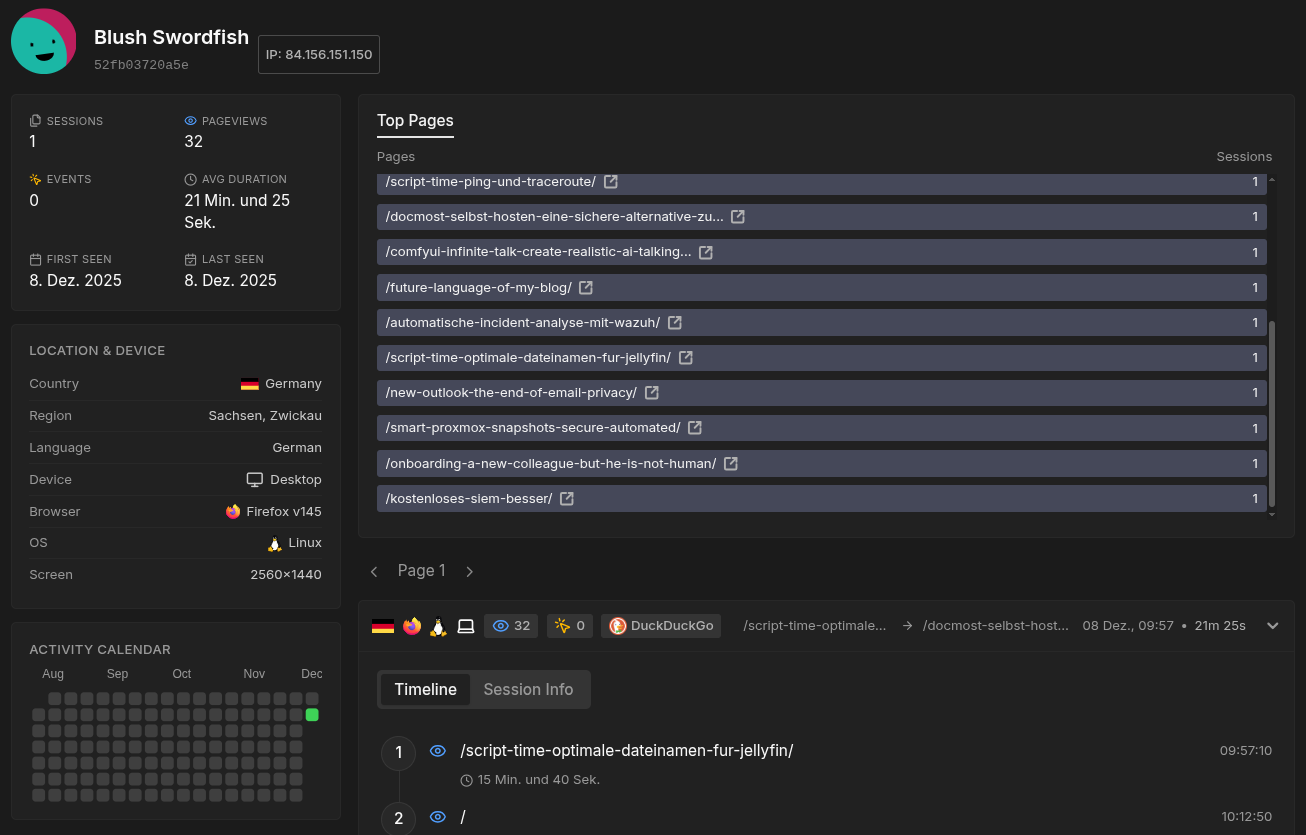
Task: Click the green active day in Activity Calendar
Action: pyautogui.click(x=312, y=715)
